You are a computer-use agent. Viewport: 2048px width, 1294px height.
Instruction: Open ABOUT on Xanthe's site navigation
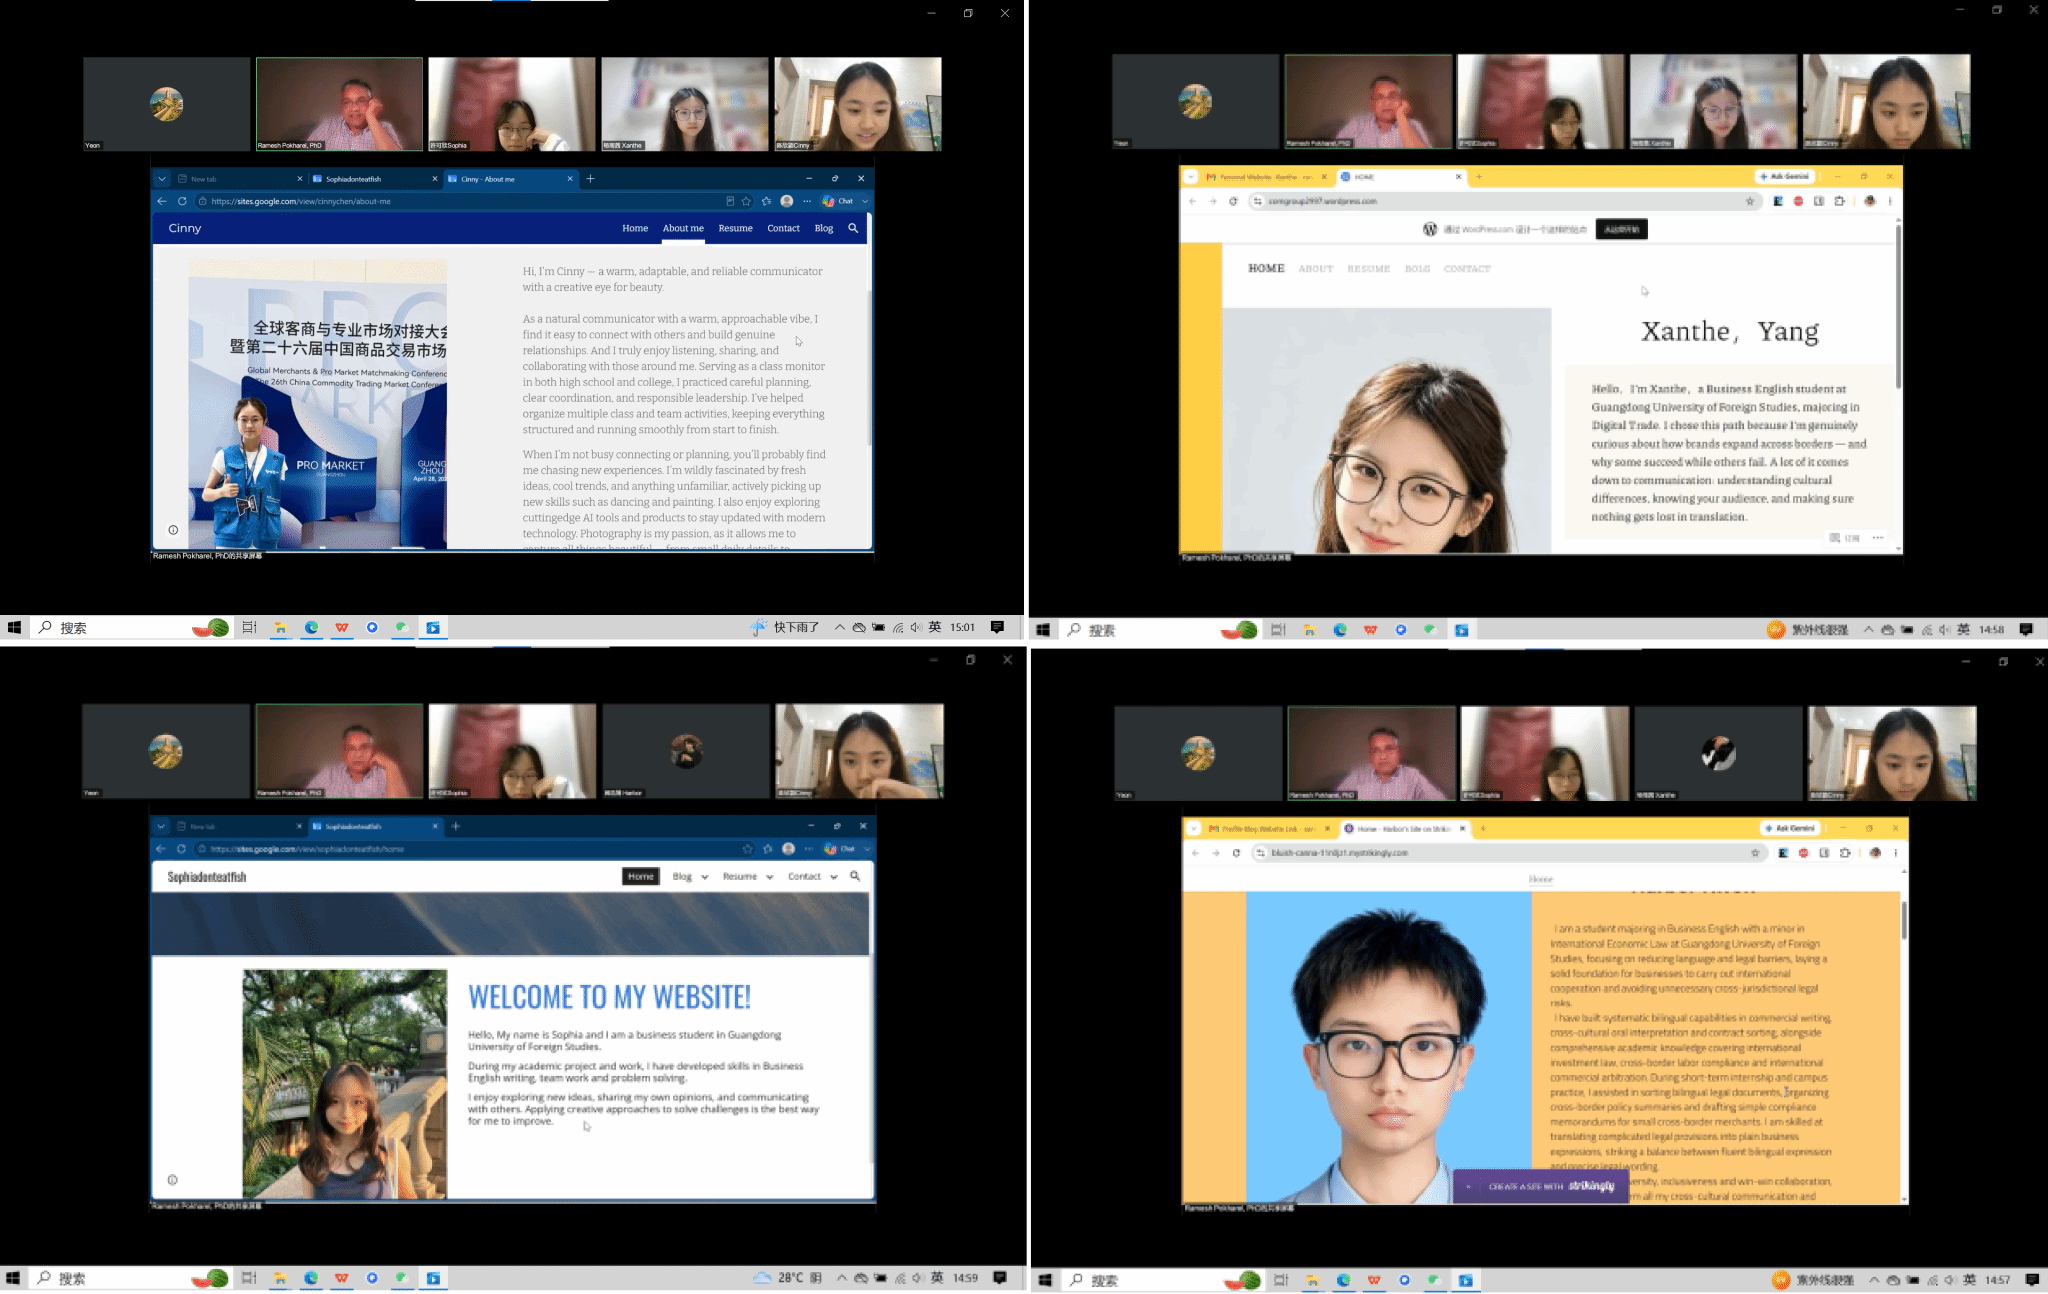[1316, 269]
